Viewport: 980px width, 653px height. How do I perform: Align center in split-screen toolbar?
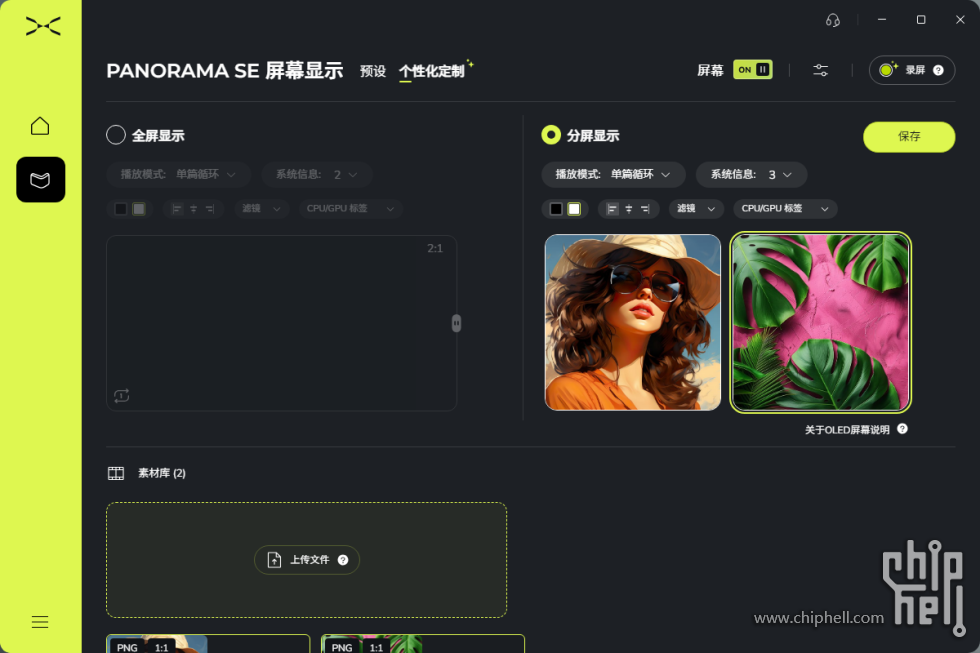[x=629, y=209]
